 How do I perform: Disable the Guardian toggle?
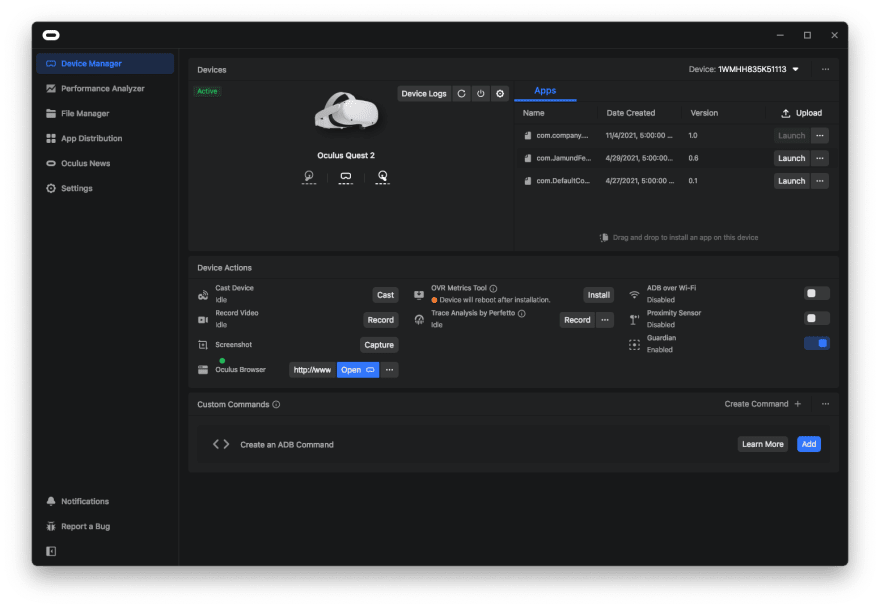pyautogui.click(x=816, y=343)
